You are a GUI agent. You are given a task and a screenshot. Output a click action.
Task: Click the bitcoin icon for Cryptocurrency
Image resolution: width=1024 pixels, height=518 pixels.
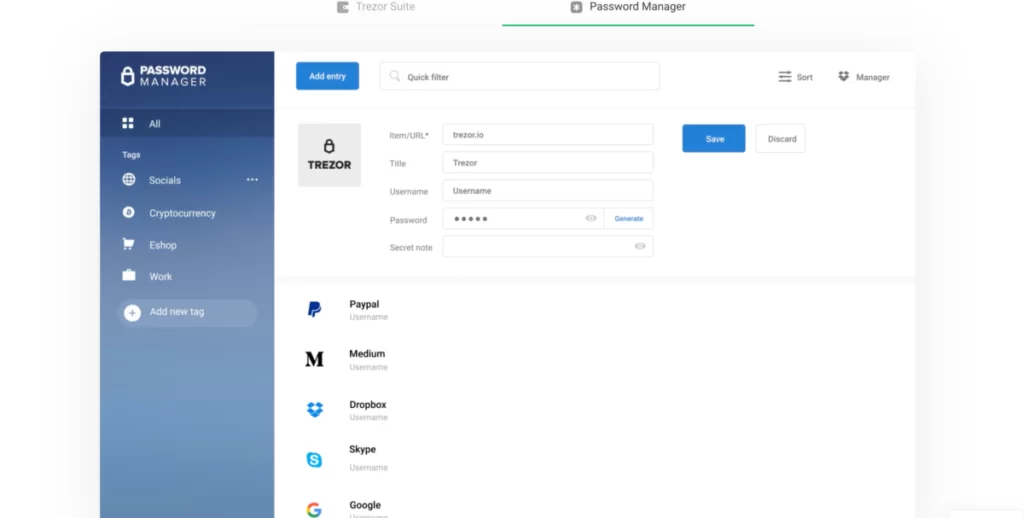pyautogui.click(x=129, y=212)
